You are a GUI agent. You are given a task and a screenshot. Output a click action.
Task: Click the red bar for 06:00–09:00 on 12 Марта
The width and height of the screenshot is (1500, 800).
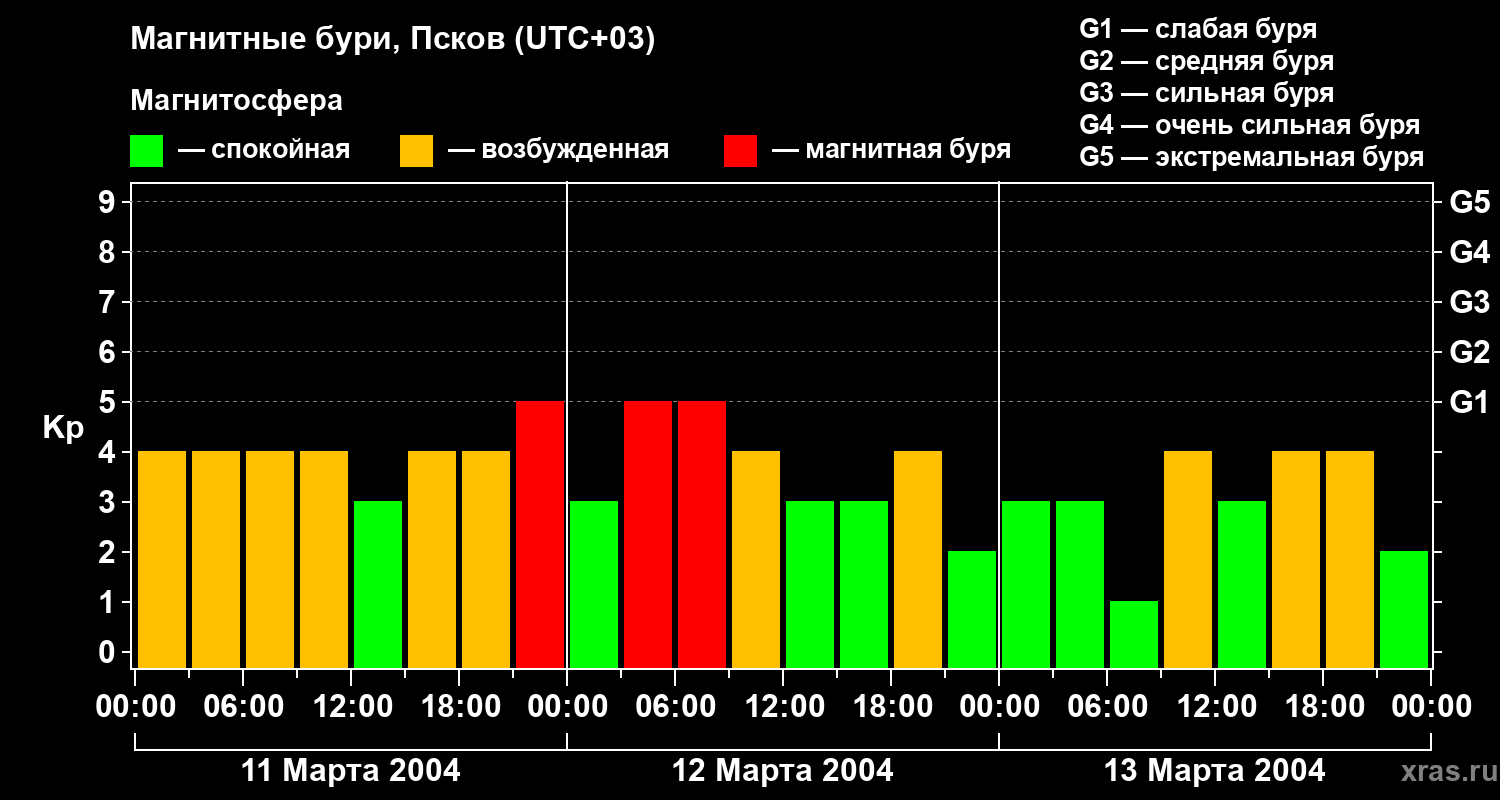(702, 534)
